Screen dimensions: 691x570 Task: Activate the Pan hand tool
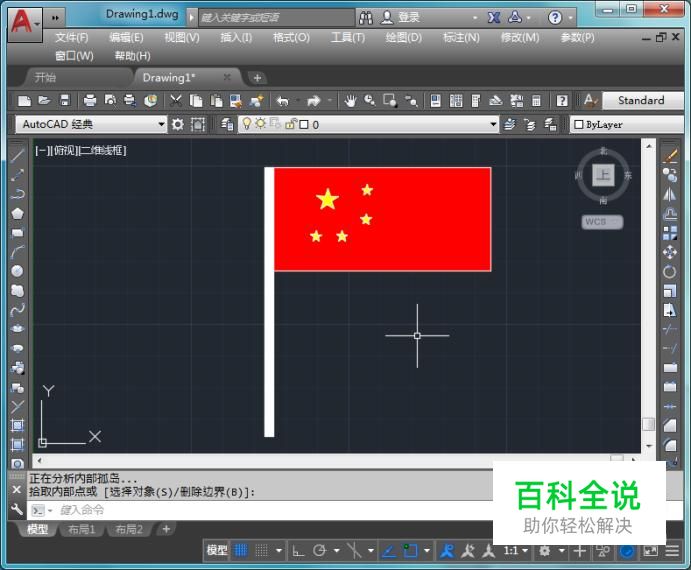point(350,101)
